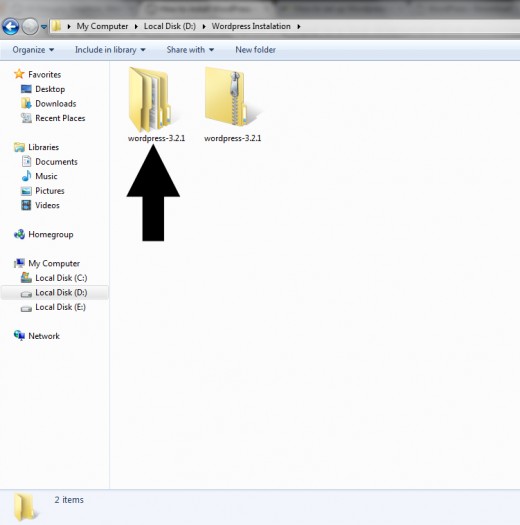This screenshot has height=525, width=520.
Task: Click the Homegroup icon
Action: [19, 234]
